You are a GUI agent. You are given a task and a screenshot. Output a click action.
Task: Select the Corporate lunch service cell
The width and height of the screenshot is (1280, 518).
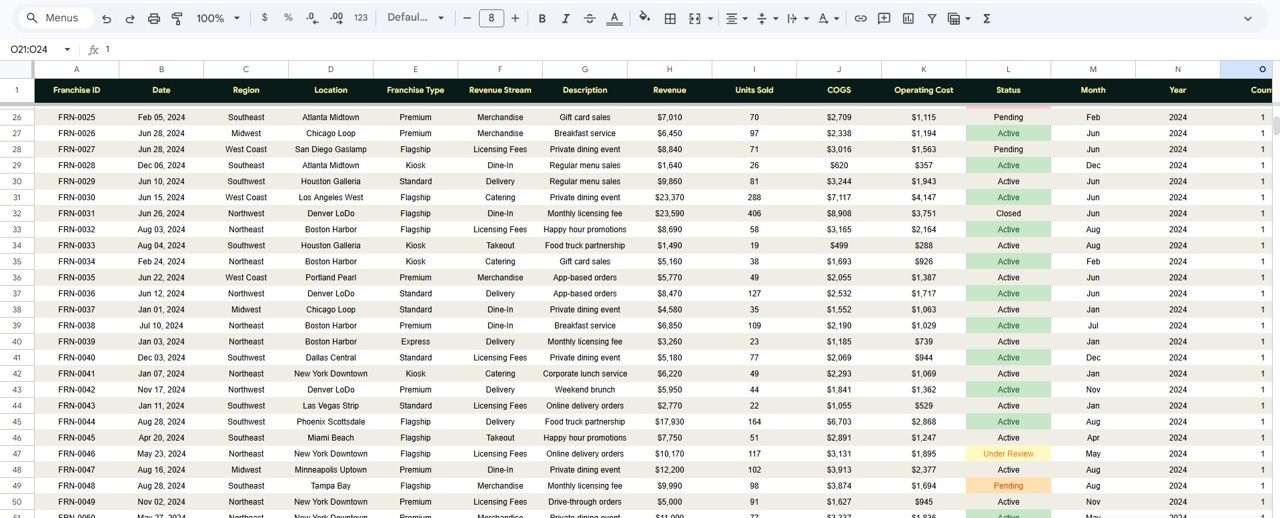[x=585, y=373]
